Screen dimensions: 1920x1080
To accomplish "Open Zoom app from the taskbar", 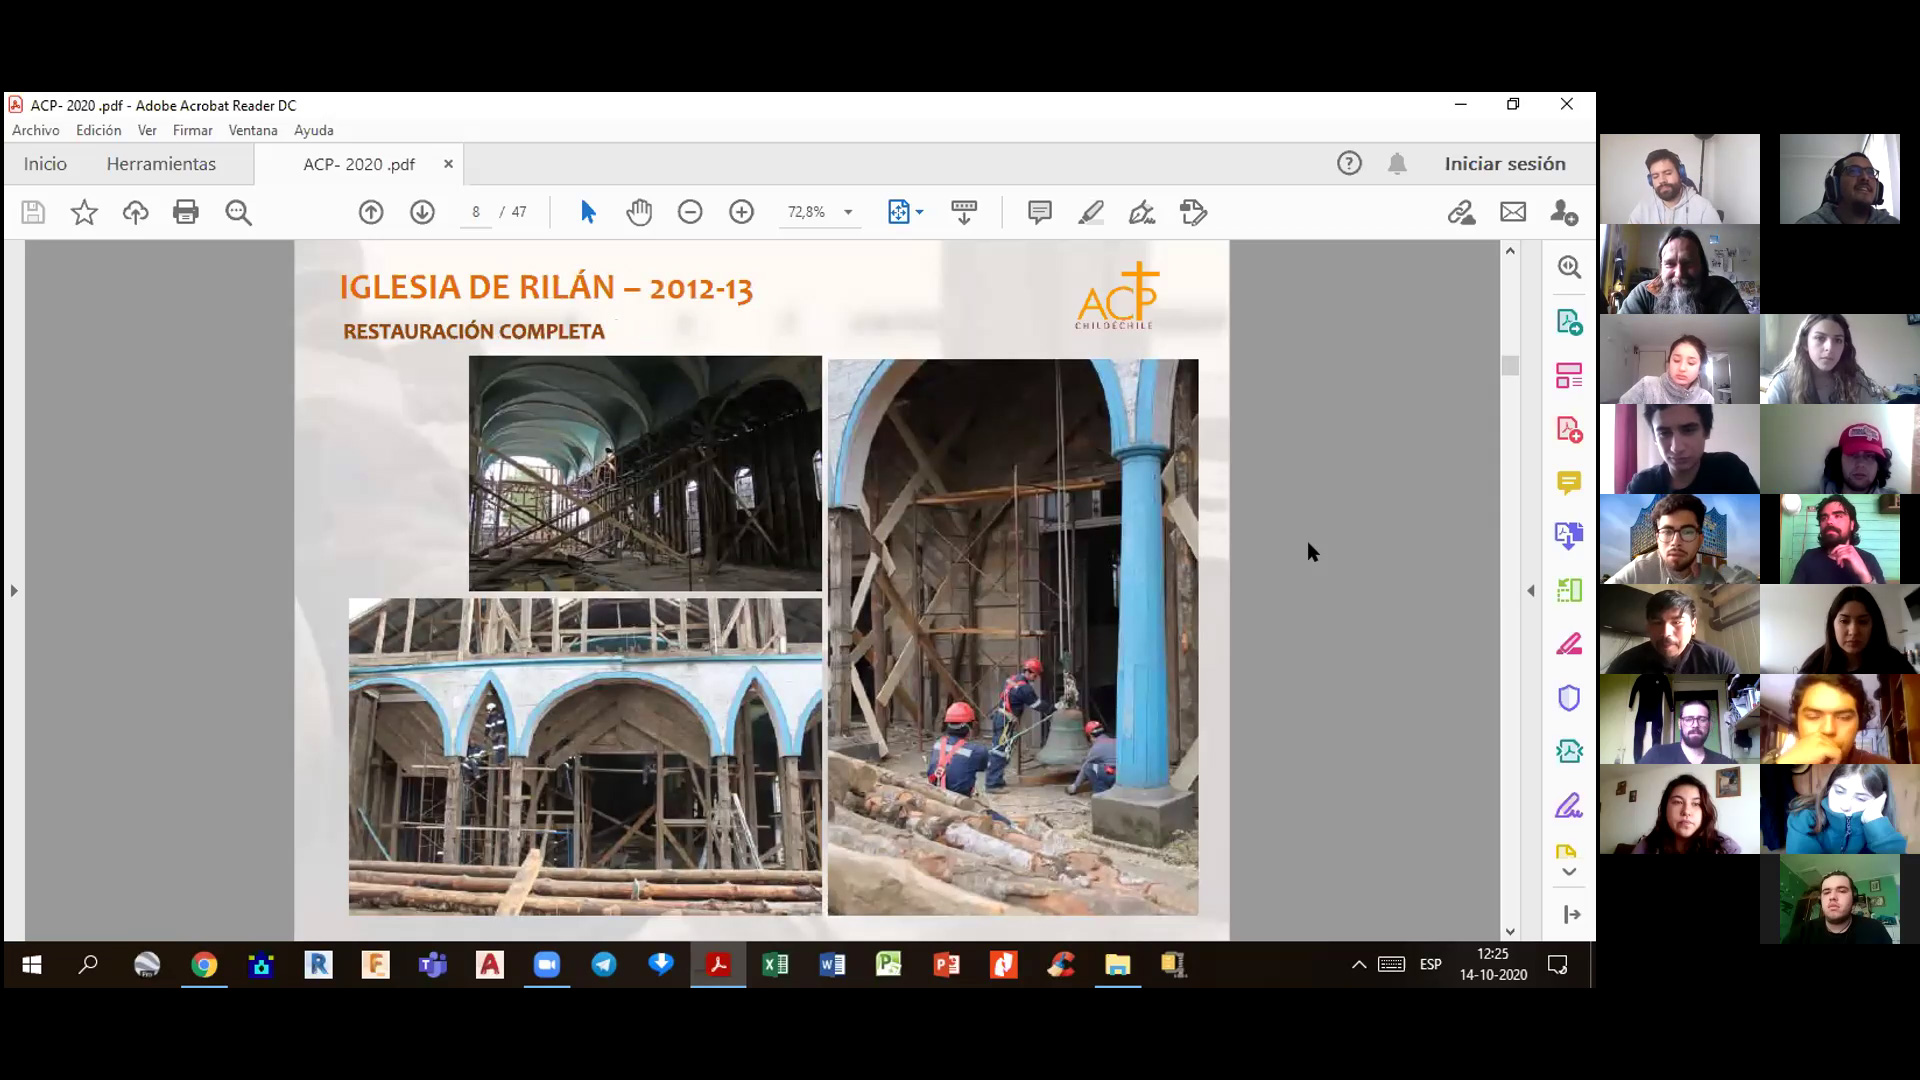I will point(546,965).
